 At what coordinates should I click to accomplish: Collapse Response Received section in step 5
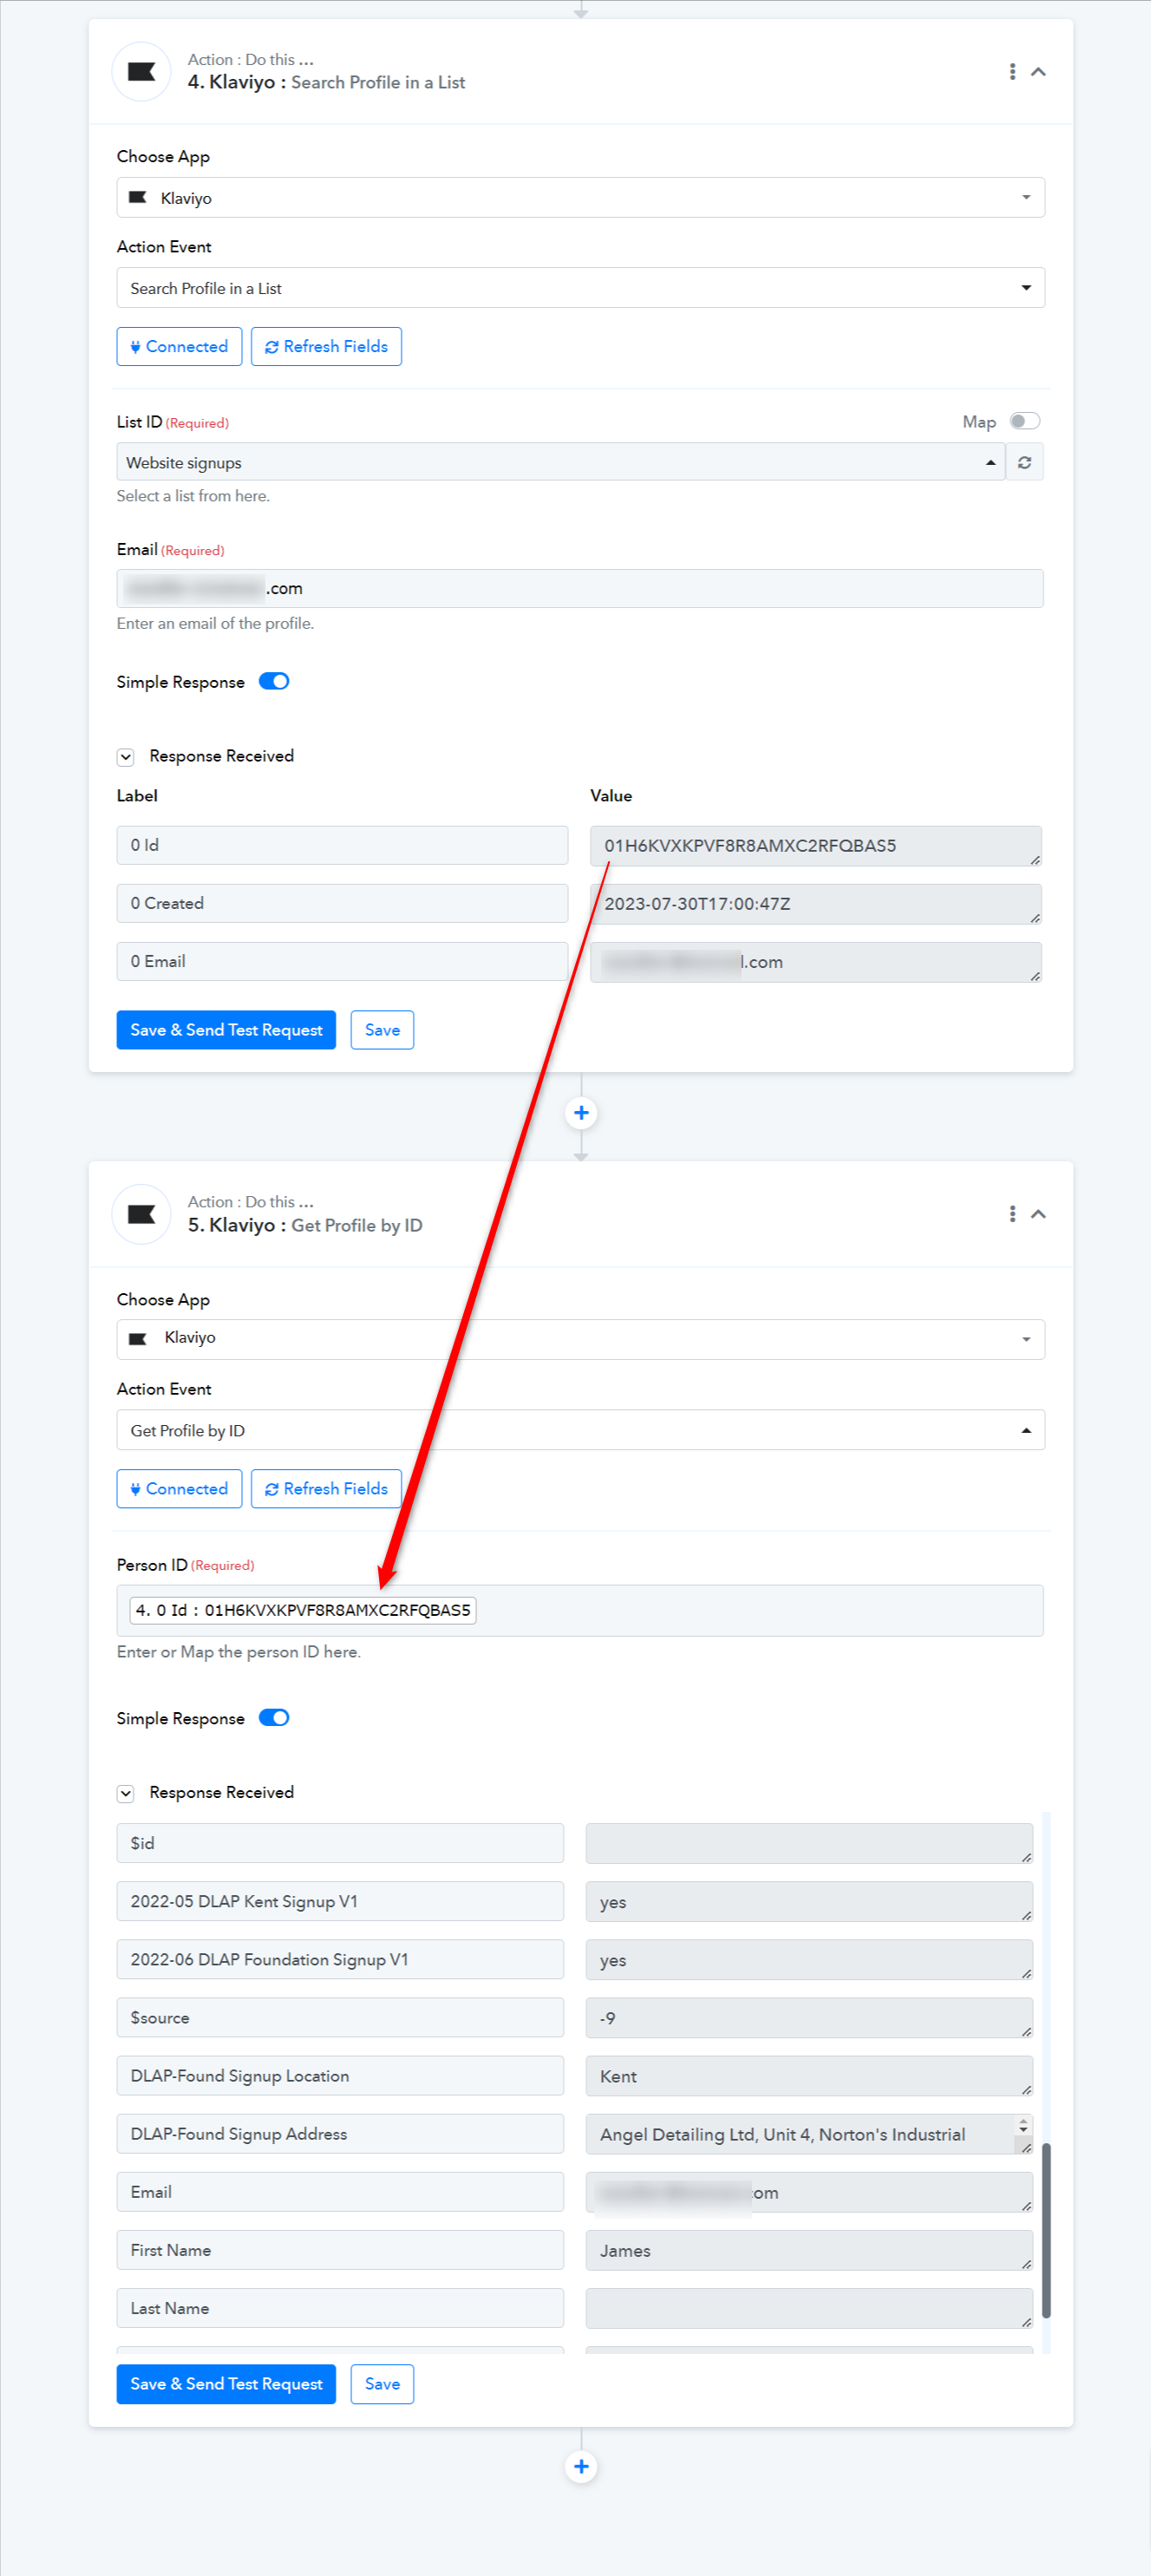pos(126,1793)
